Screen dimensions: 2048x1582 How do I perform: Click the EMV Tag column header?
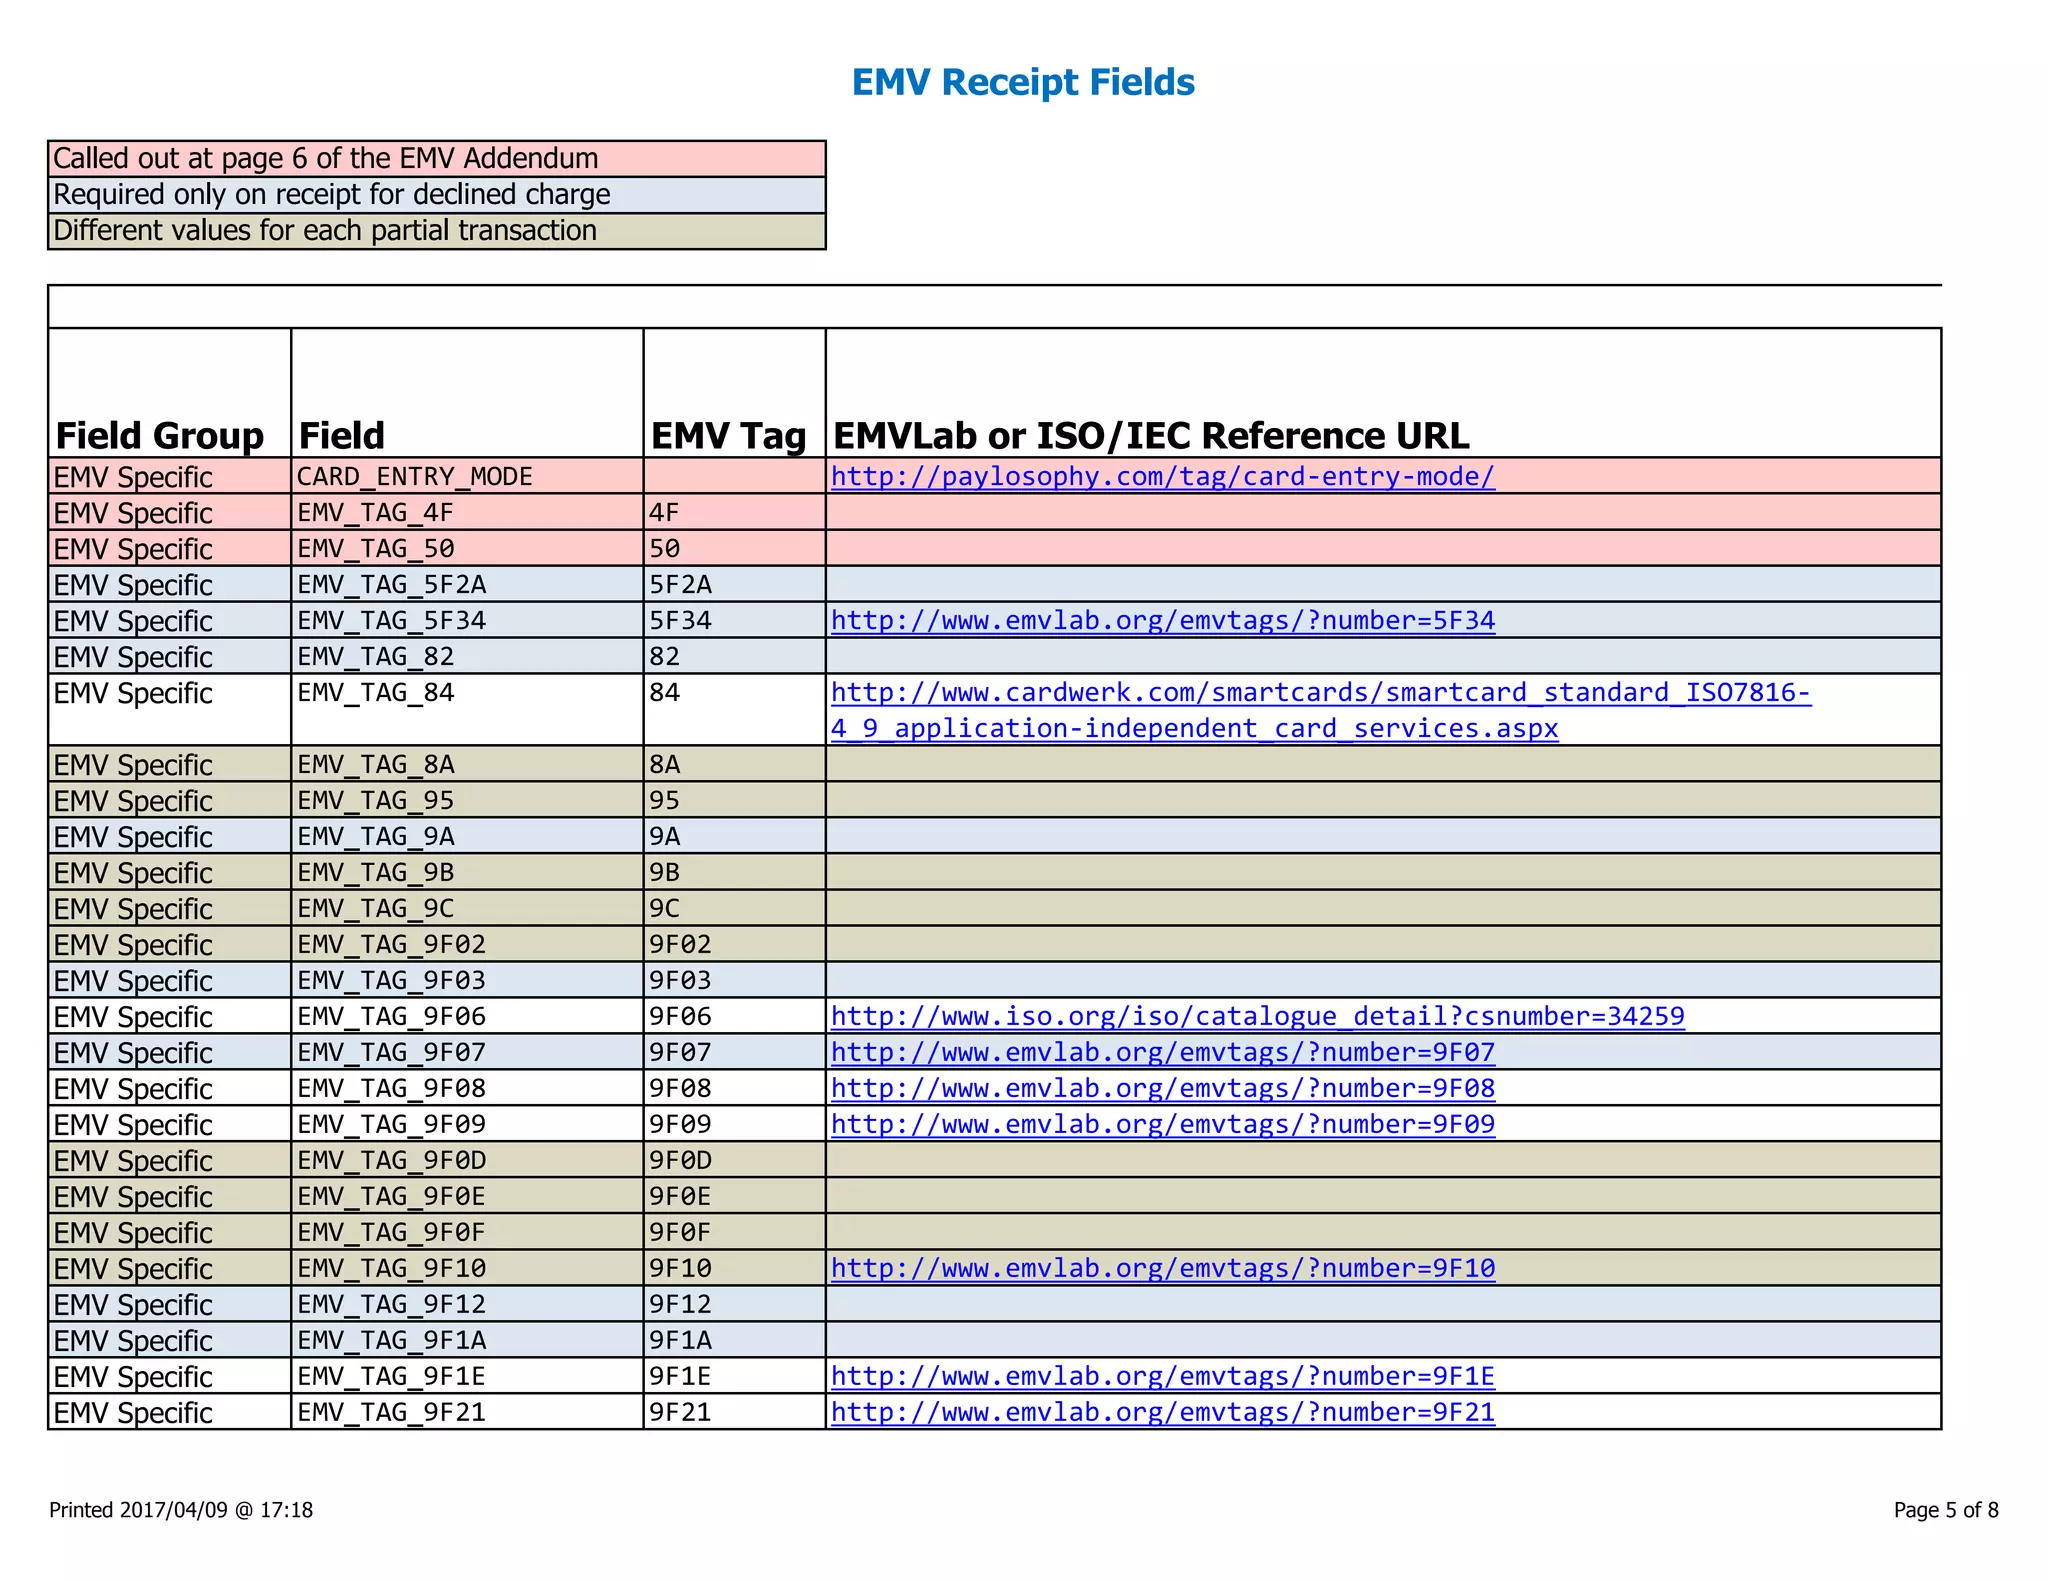(729, 435)
